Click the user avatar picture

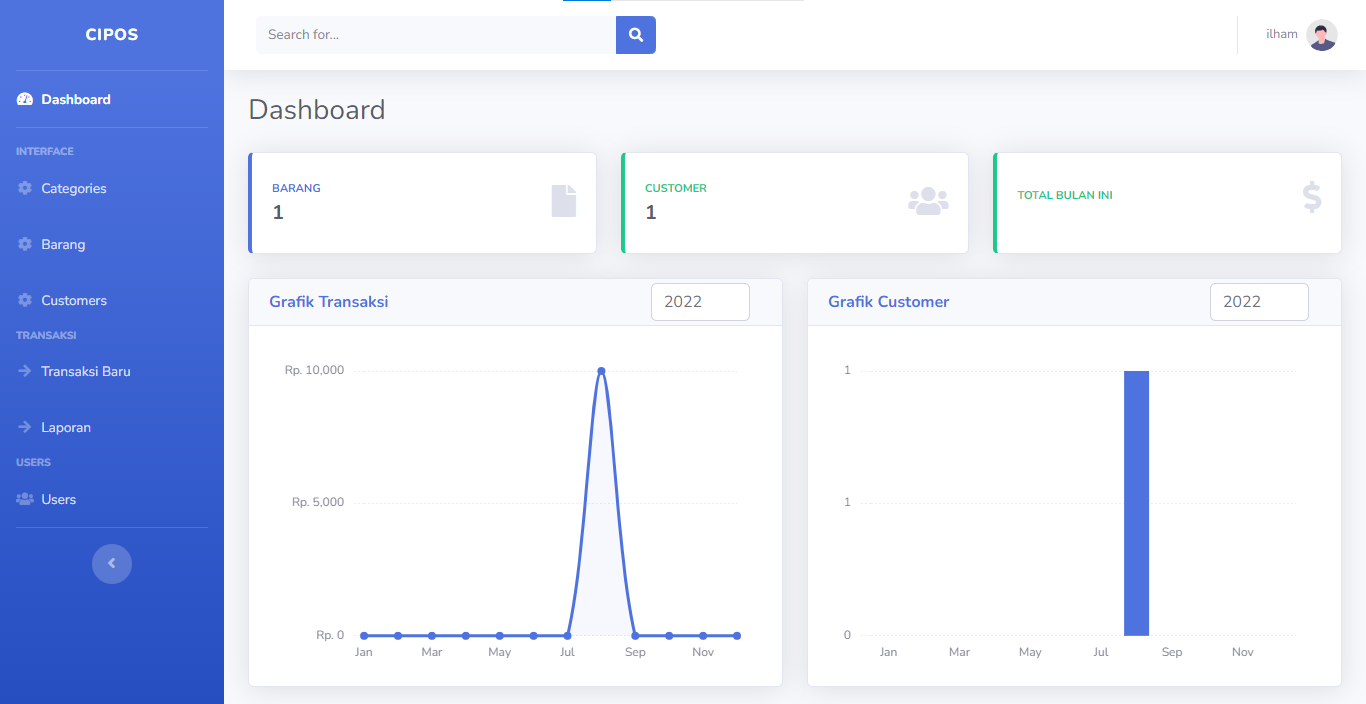1321,35
